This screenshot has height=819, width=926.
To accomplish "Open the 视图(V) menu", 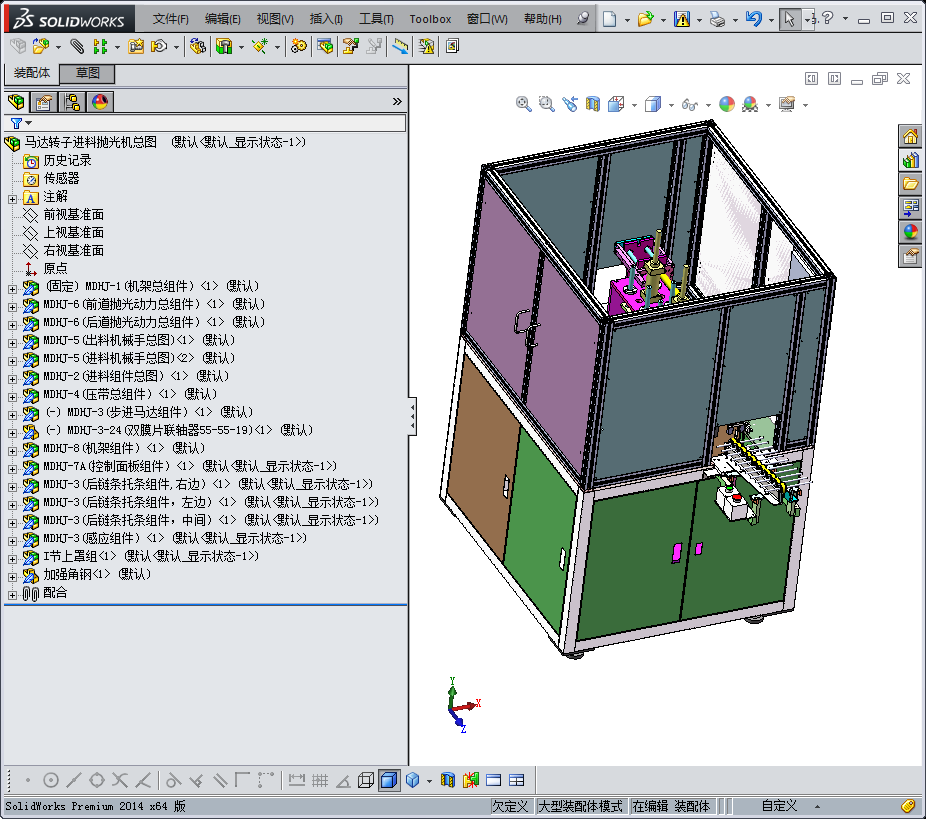I will [275, 19].
